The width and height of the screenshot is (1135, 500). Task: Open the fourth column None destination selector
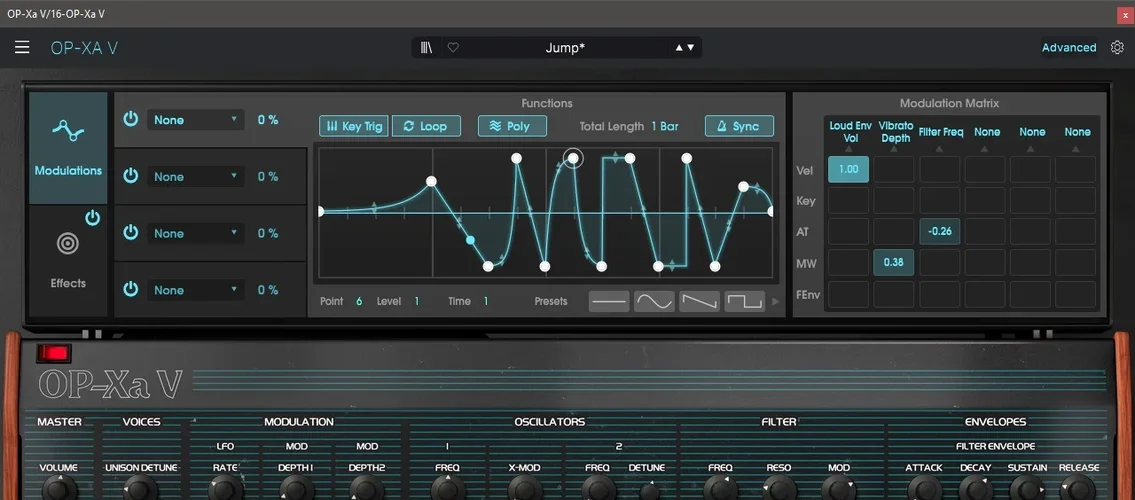(987, 132)
